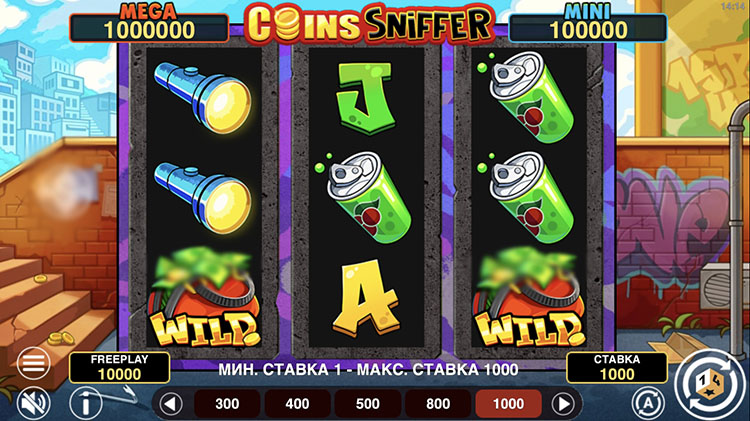Image resolution: width=750 pixels, height=421 pixels.
Task: Show lower bet values with left arrow
Action: click(x=171, y=404)
